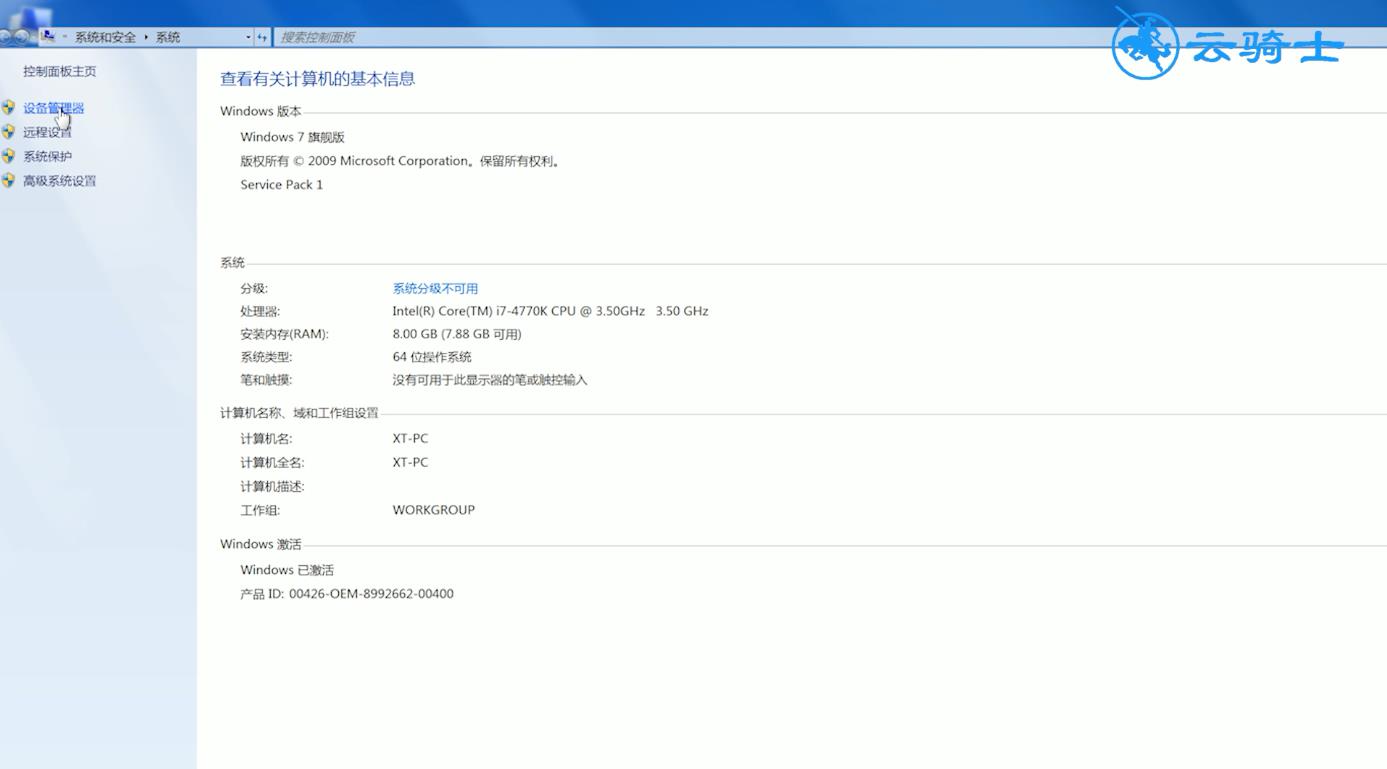This screenshot has width=1387, height=769.
Task: Click the XT-PC value next to 计算机全名
Action: (410, 462)
